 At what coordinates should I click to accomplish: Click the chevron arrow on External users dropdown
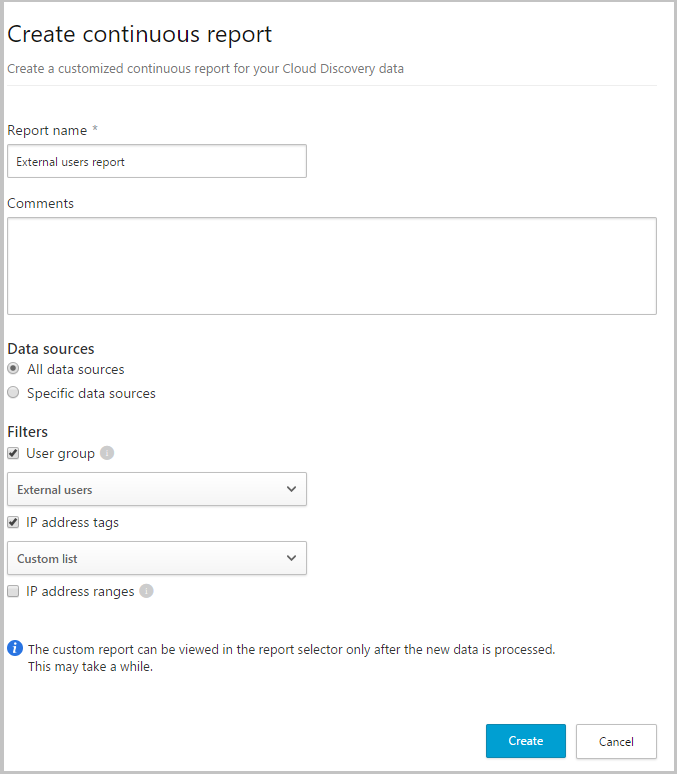[291, 489]
